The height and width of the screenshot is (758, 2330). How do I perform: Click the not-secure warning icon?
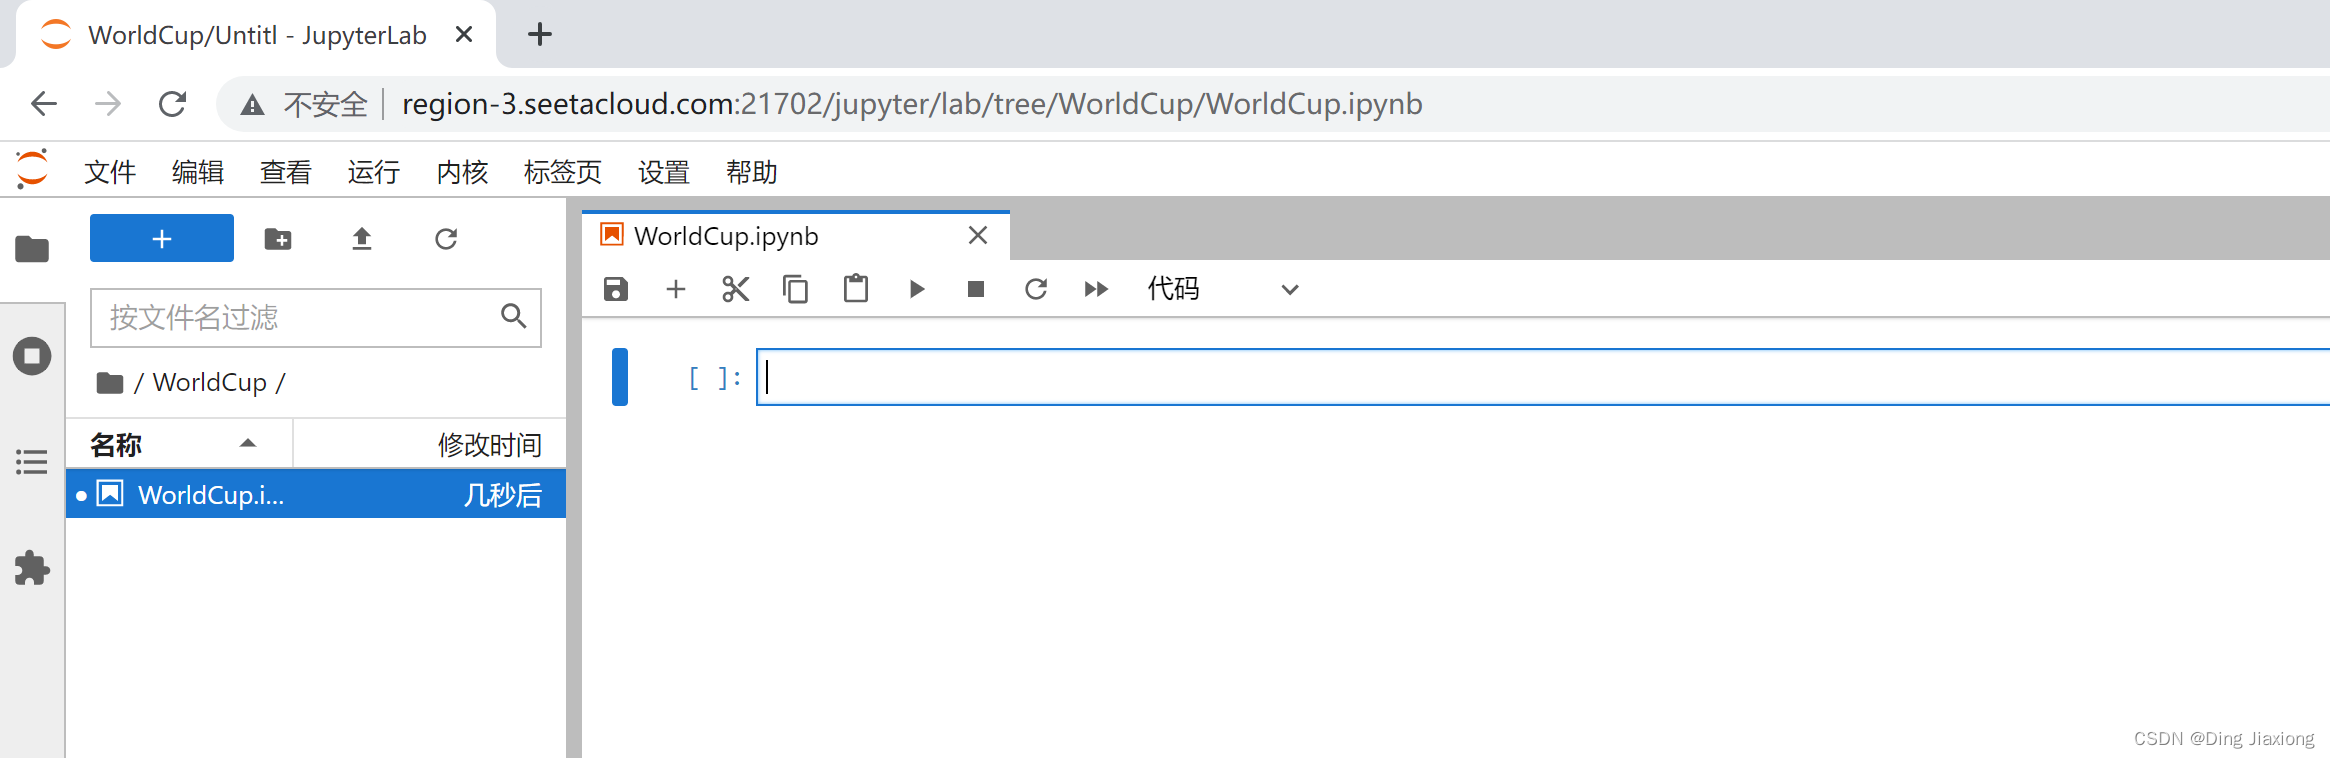(x=252, y=104)
